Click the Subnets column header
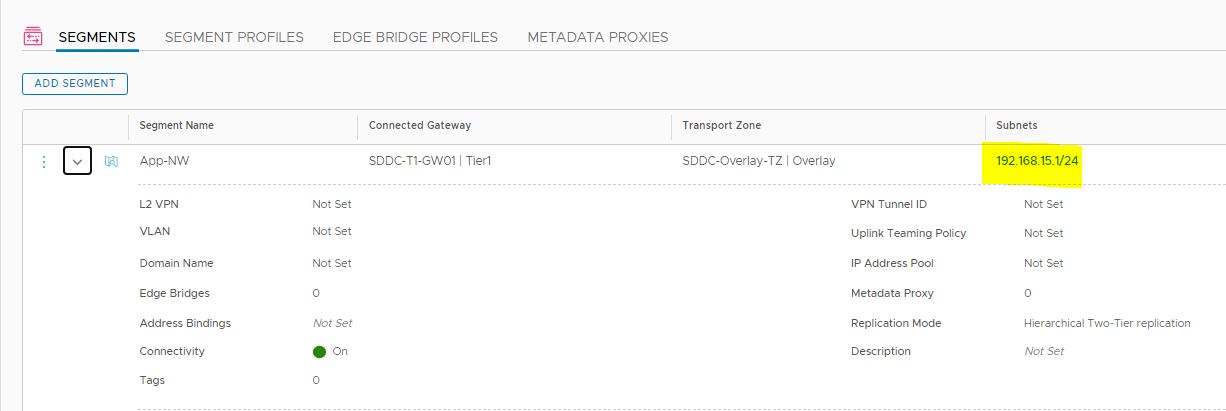The image size is (1226, 411). pyautogui.click(x=1017, y=126)
